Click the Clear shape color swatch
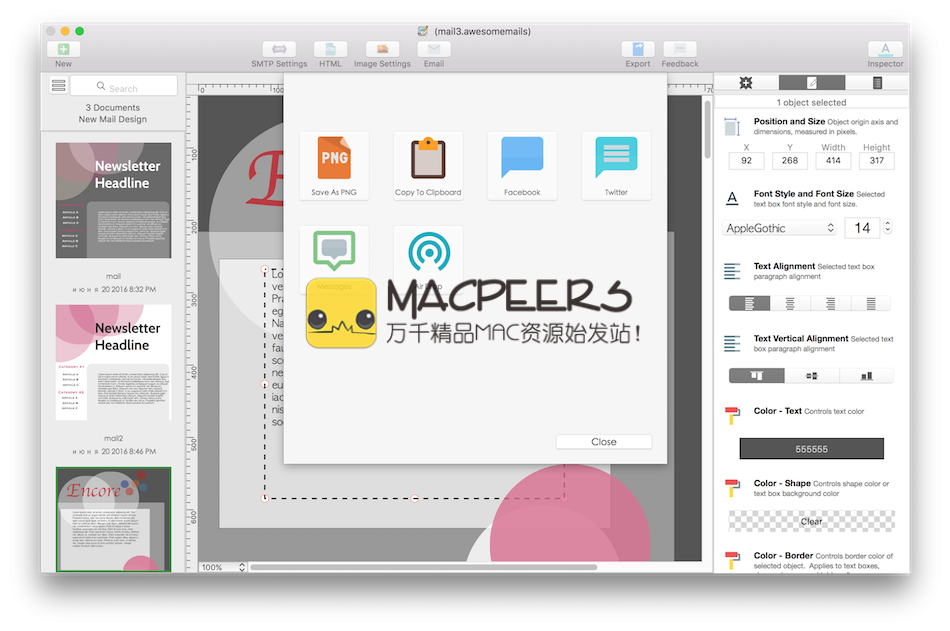The image size is (950, 631). [811, 521]
